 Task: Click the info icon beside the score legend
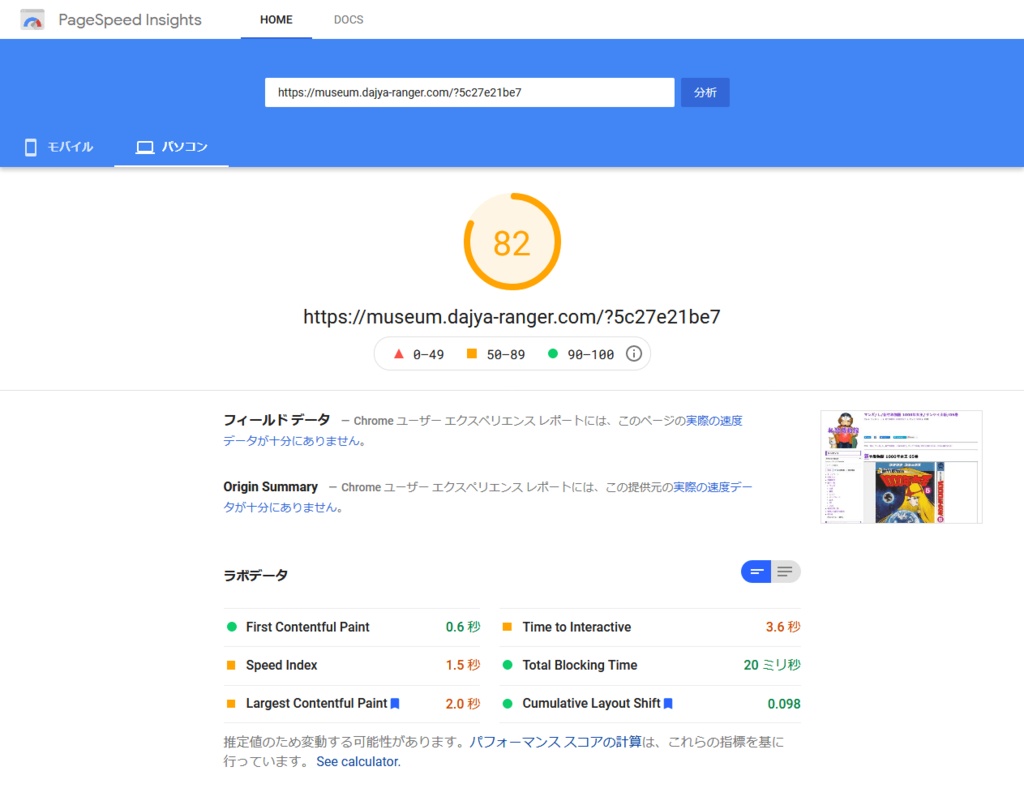point(634,353)
